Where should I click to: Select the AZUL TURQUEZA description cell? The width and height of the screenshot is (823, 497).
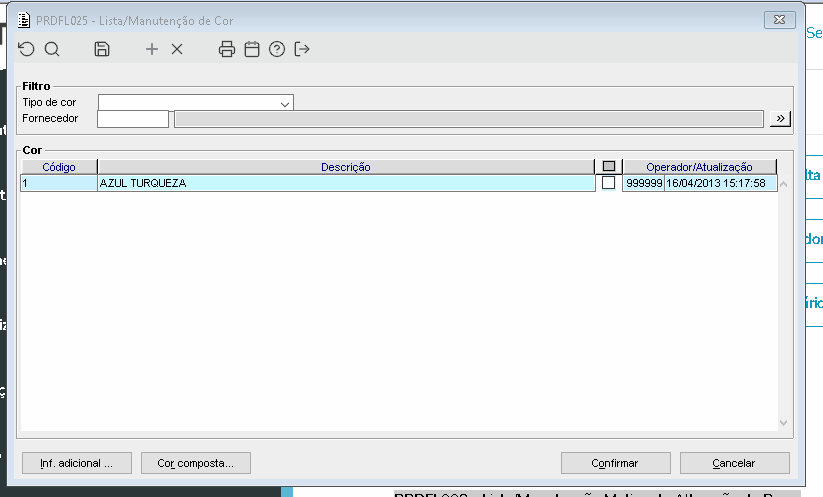346,183
